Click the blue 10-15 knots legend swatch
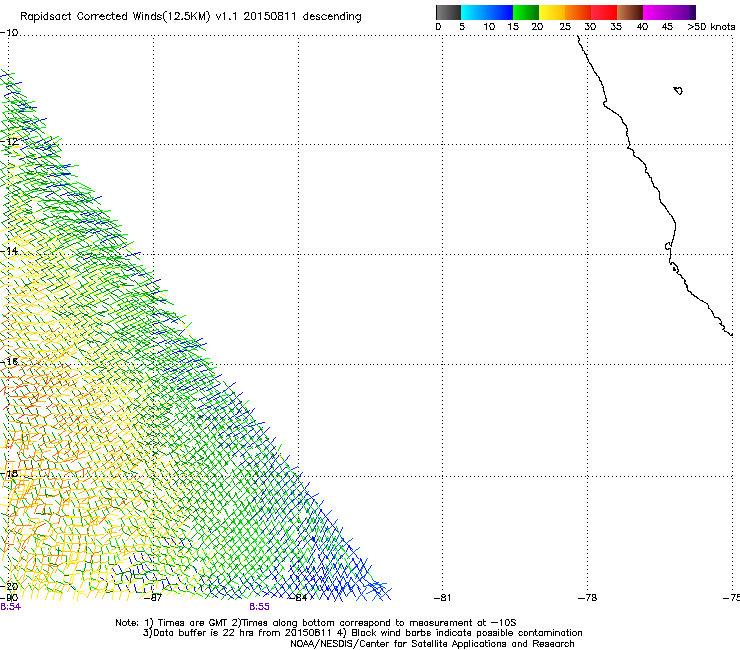Viewport: 740px width, 650px height. pos(500,12)
